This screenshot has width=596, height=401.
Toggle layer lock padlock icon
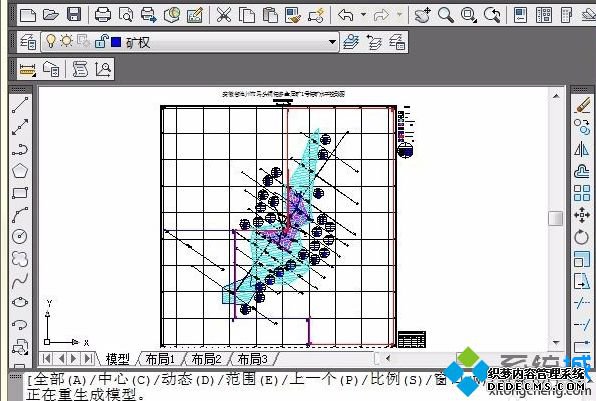(101, 41)
